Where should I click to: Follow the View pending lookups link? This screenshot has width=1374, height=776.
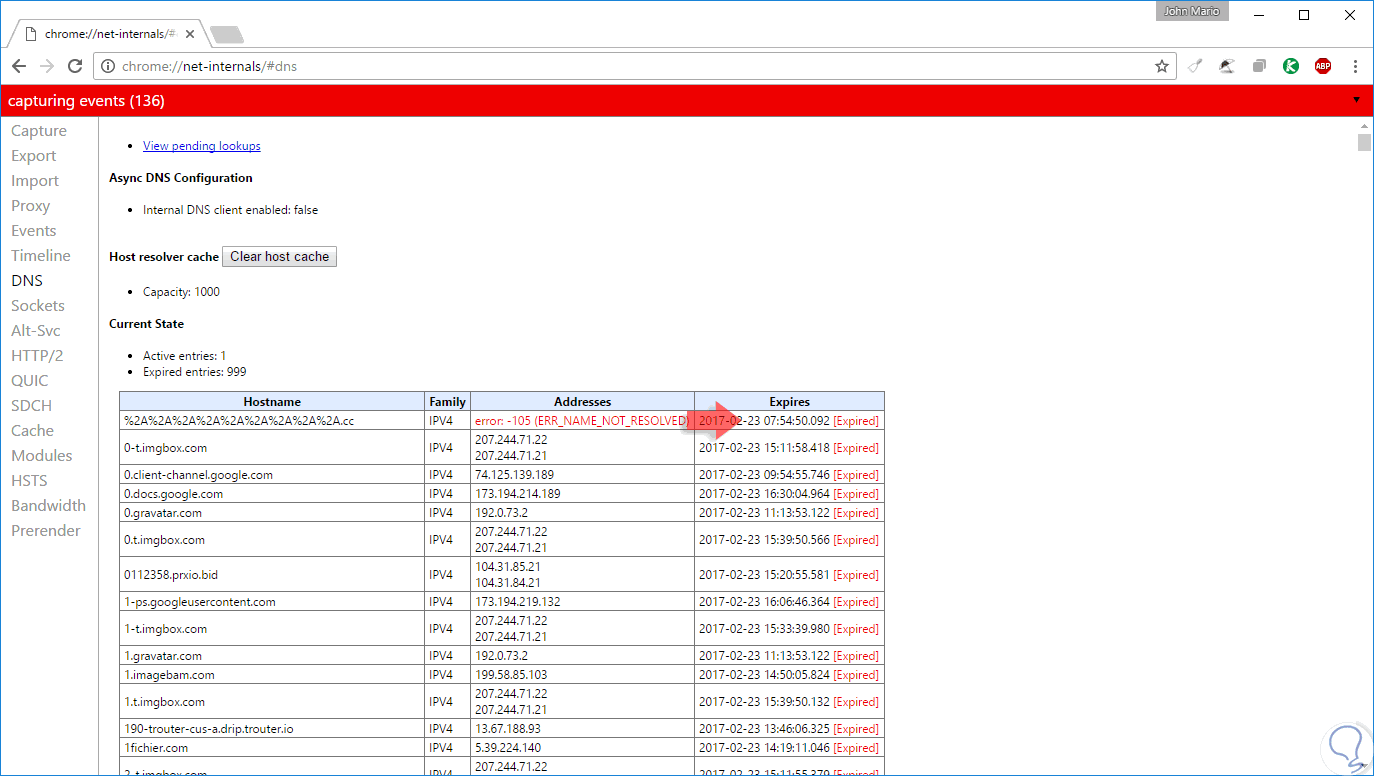click(x=202, y=146)
